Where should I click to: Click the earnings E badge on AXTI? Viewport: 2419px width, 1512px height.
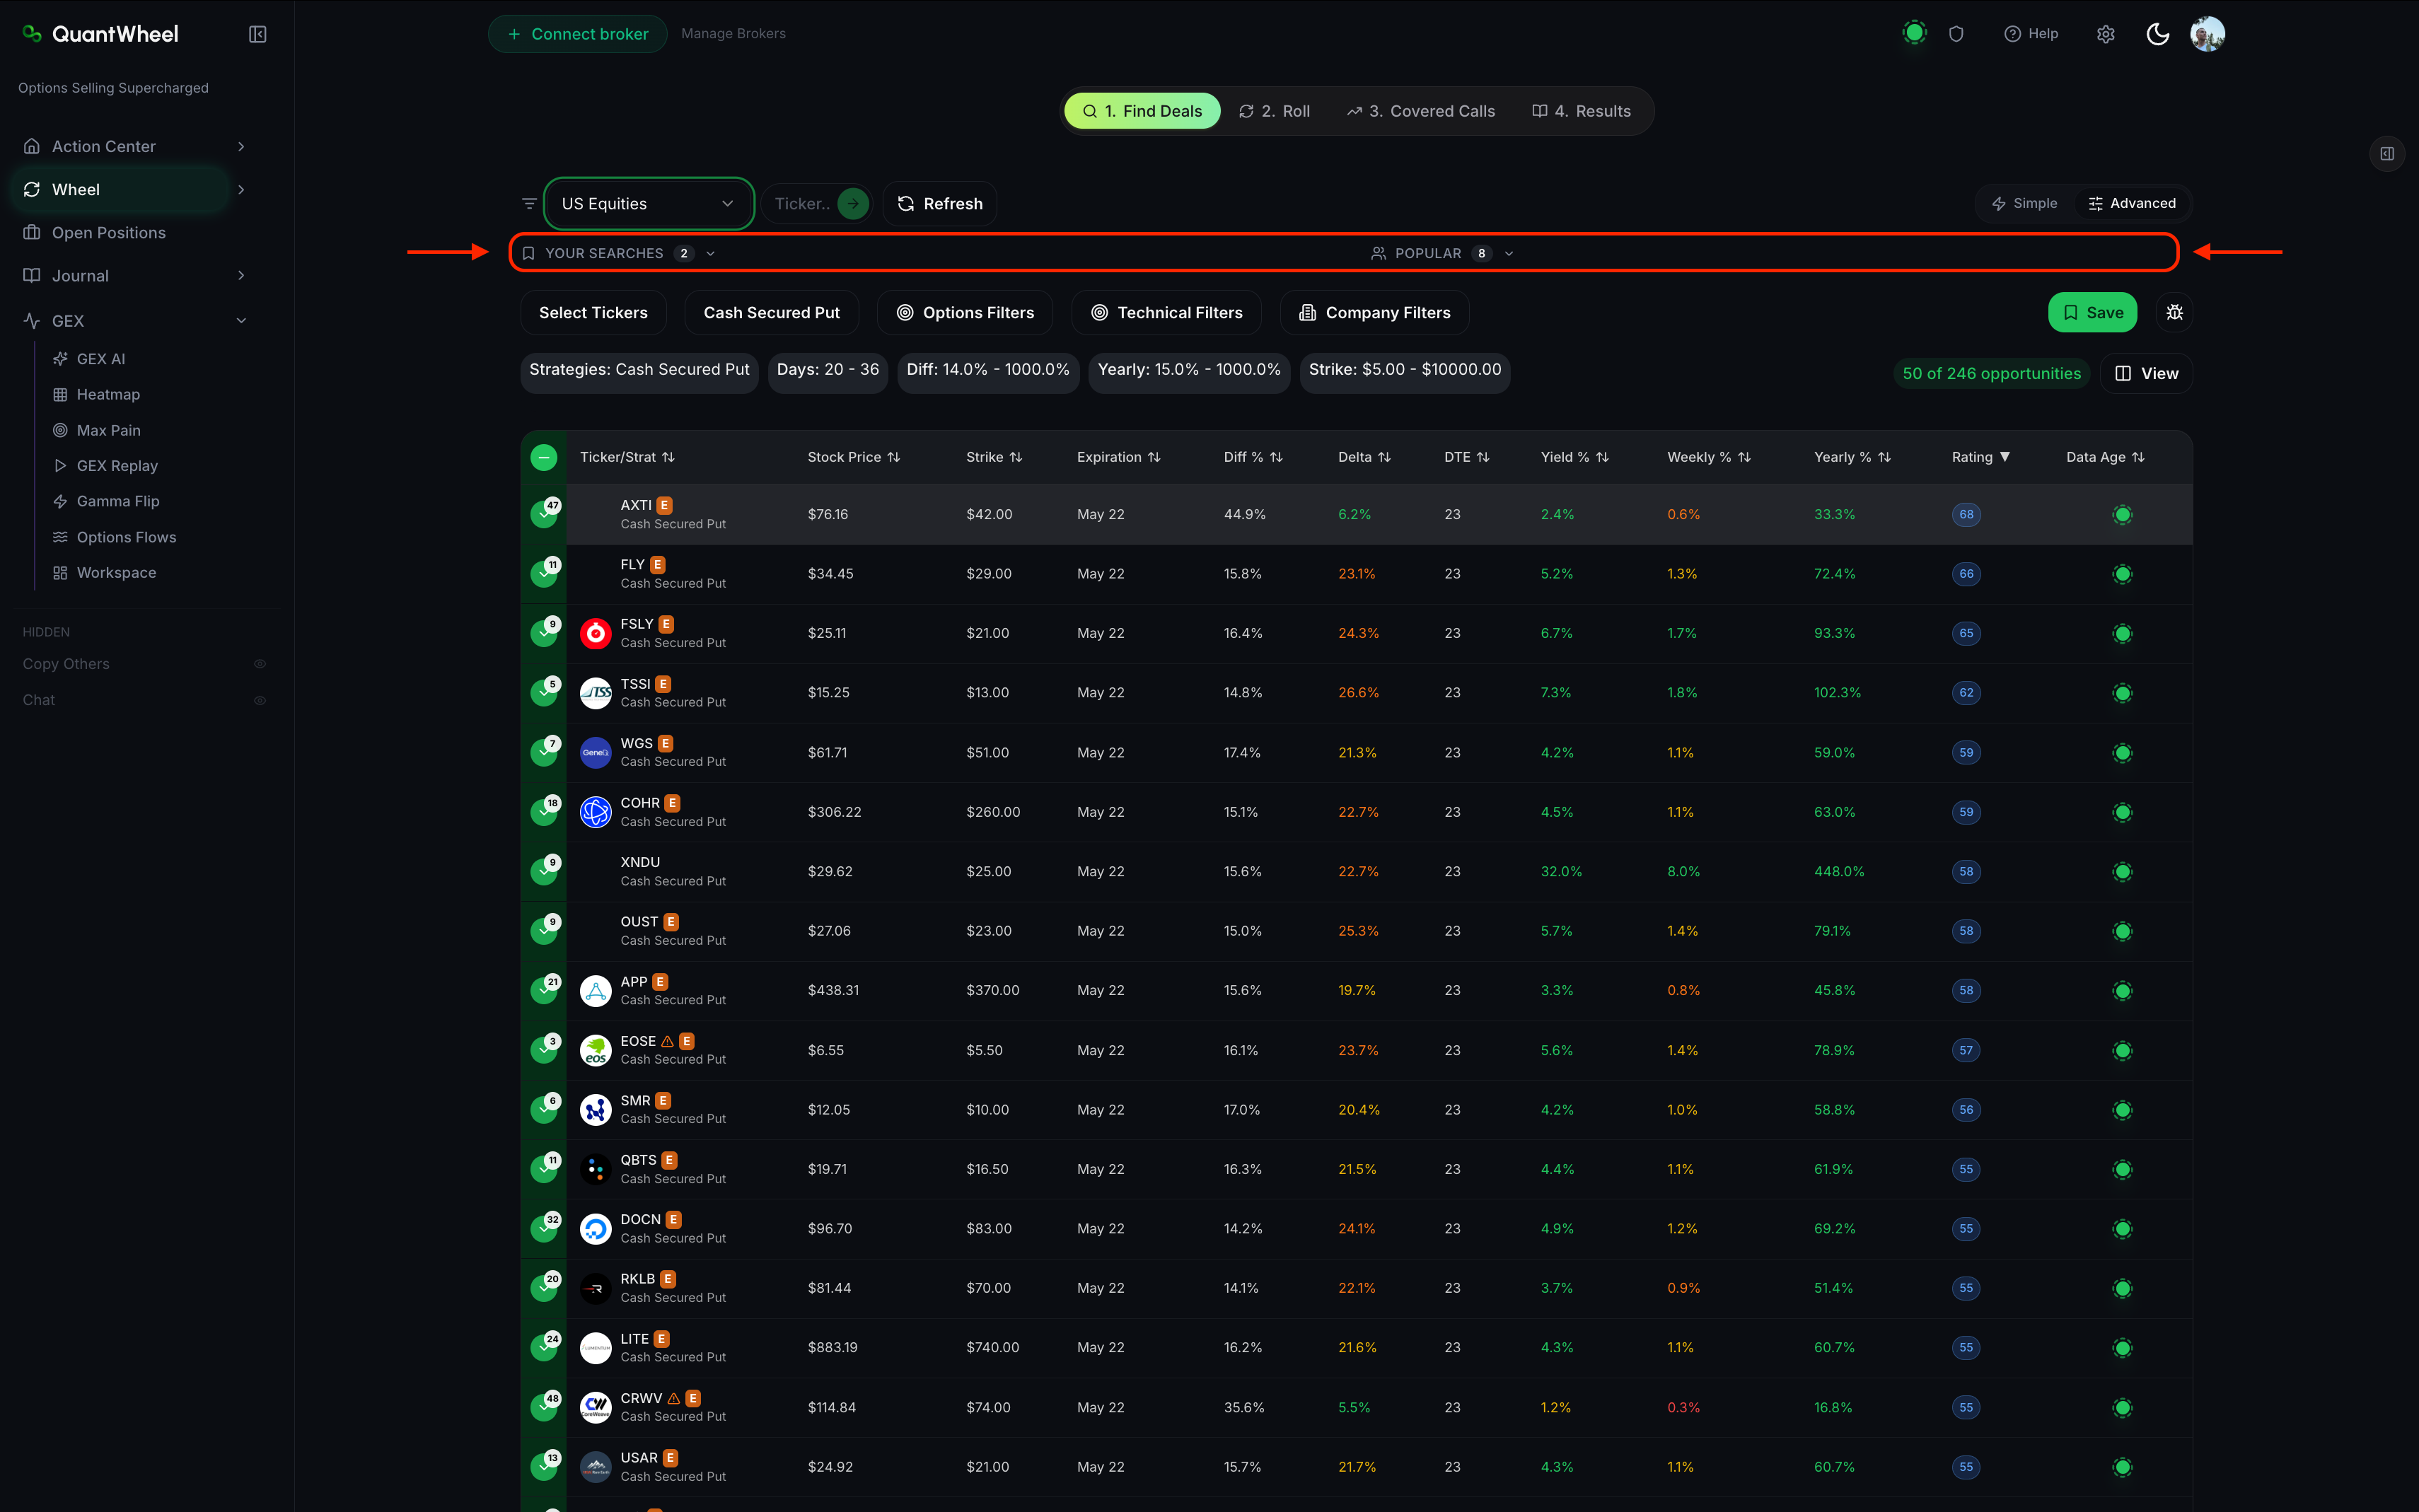pyautogui.click(x=664, y=506)
